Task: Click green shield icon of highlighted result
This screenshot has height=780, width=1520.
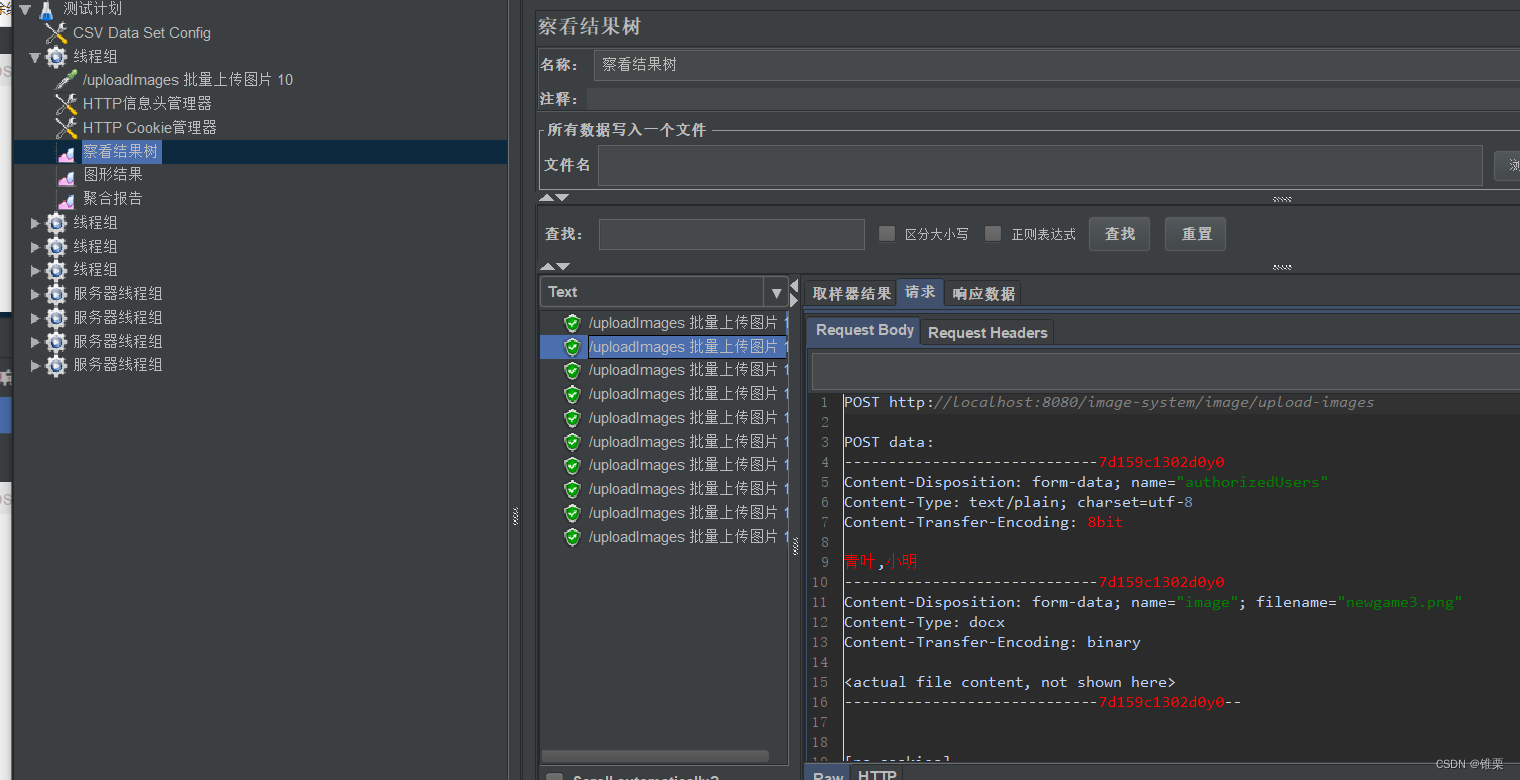Action: (x=572, y=347)
